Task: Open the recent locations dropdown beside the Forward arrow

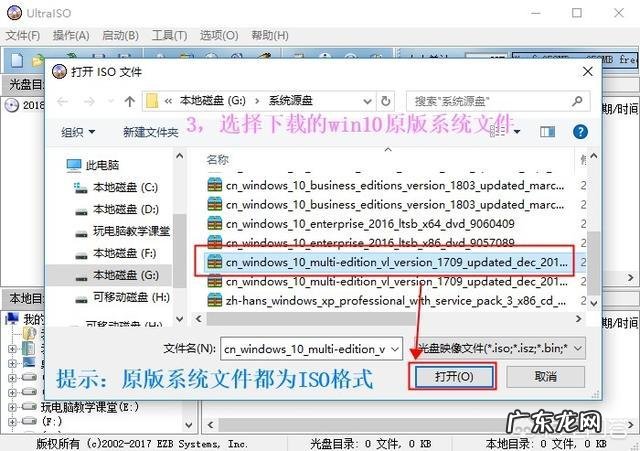Action: click(110, 101)
